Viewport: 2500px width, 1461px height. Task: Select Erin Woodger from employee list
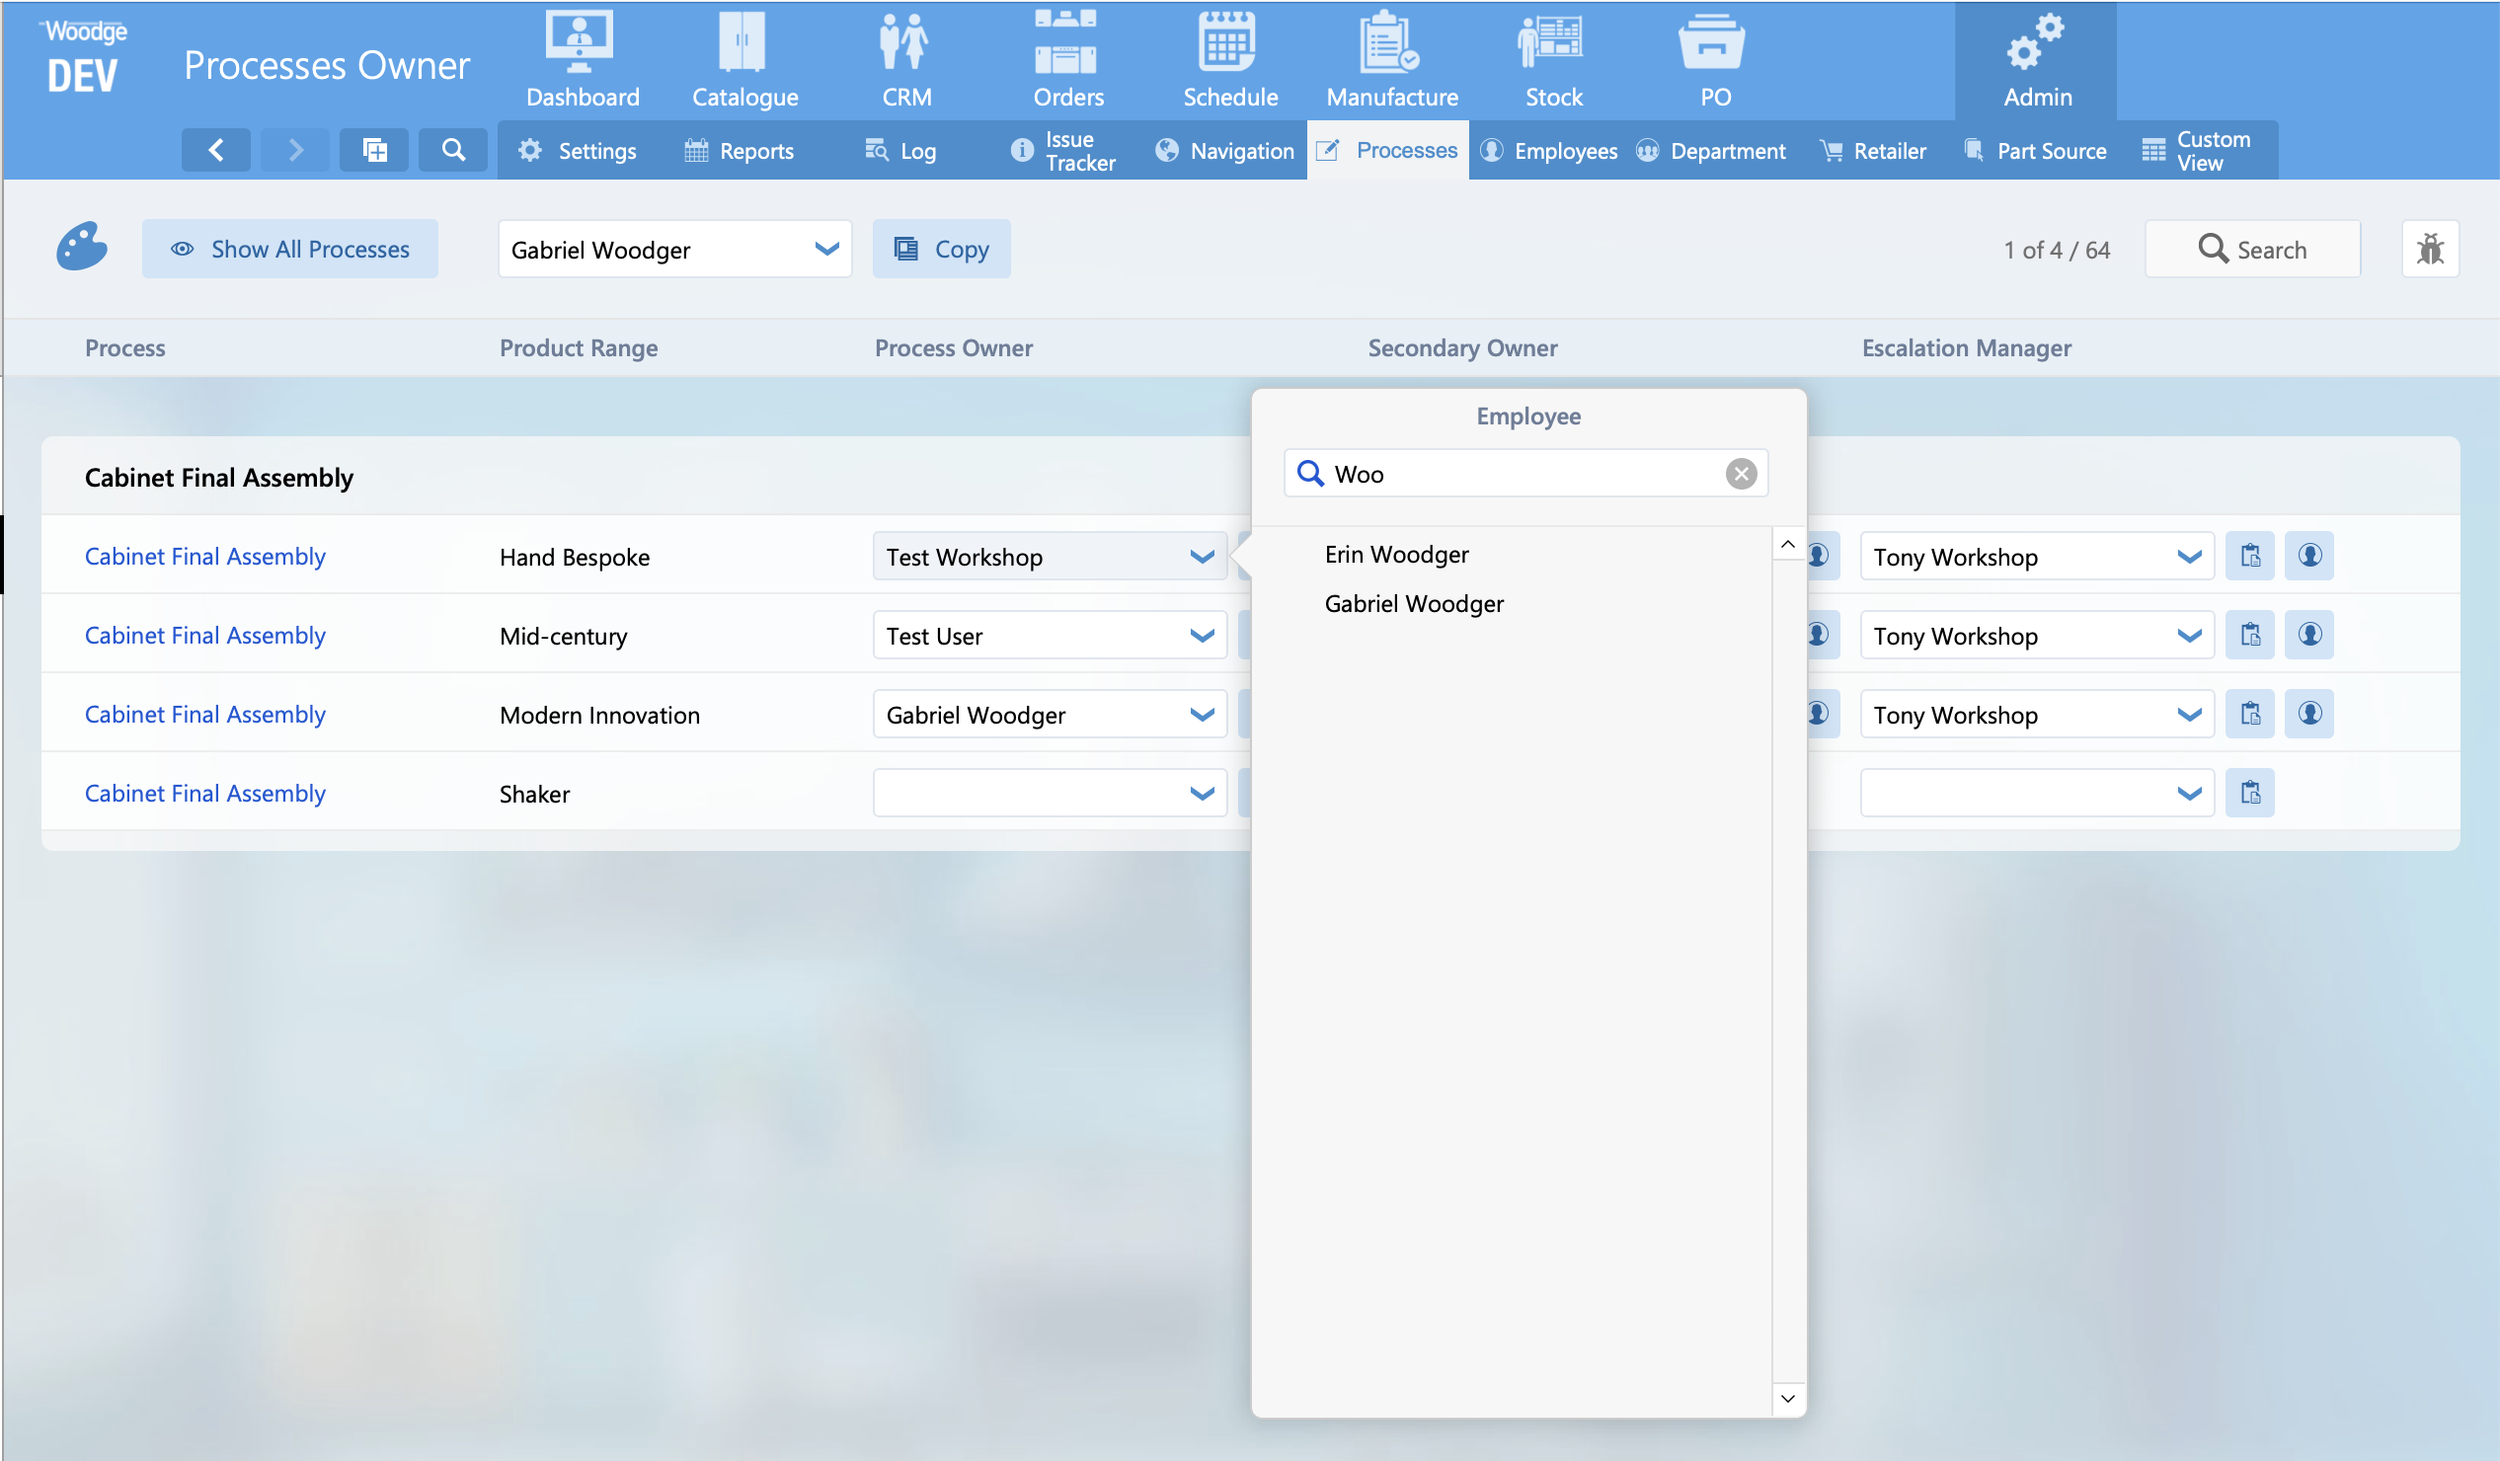pyautogui.click(x=1396, y=554)
